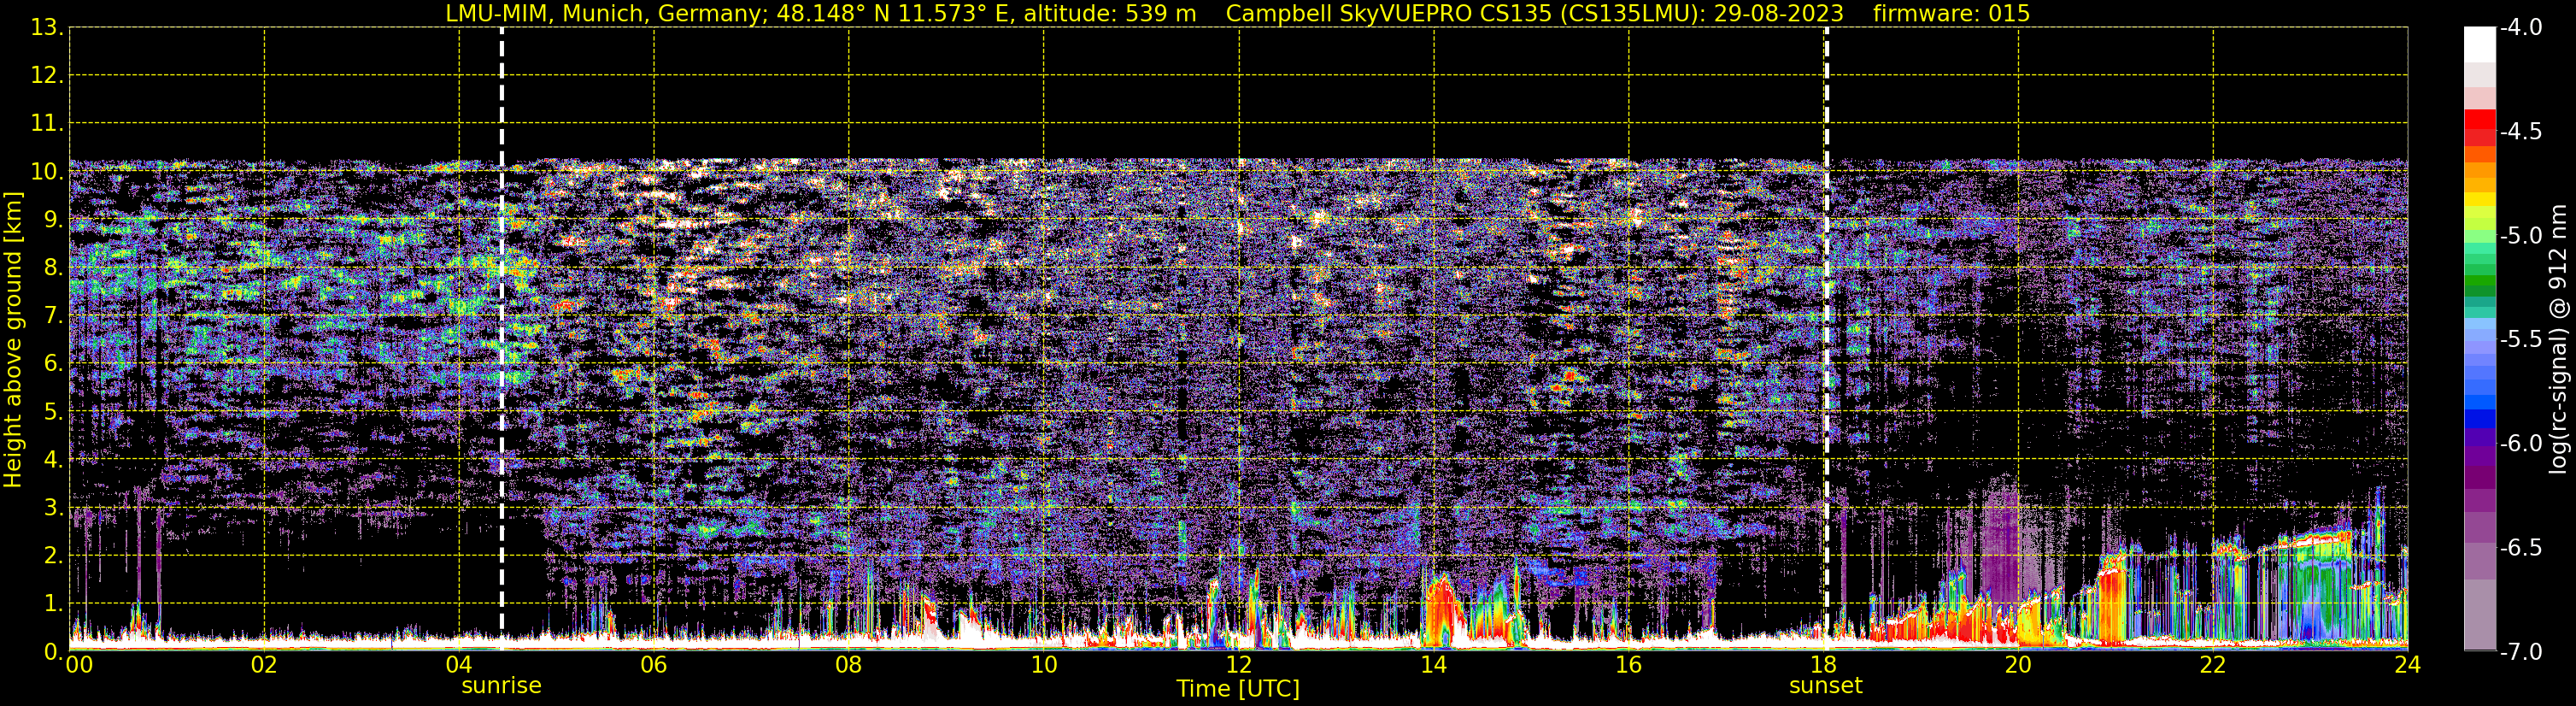Click the time axis tick label 24
The width and height of the screenshot is (2576, 706).
click(x=2408, y=665)
